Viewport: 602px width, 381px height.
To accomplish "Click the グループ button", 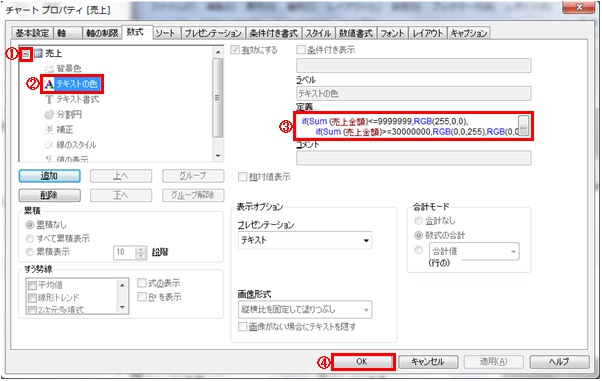I will click(193, 176).
